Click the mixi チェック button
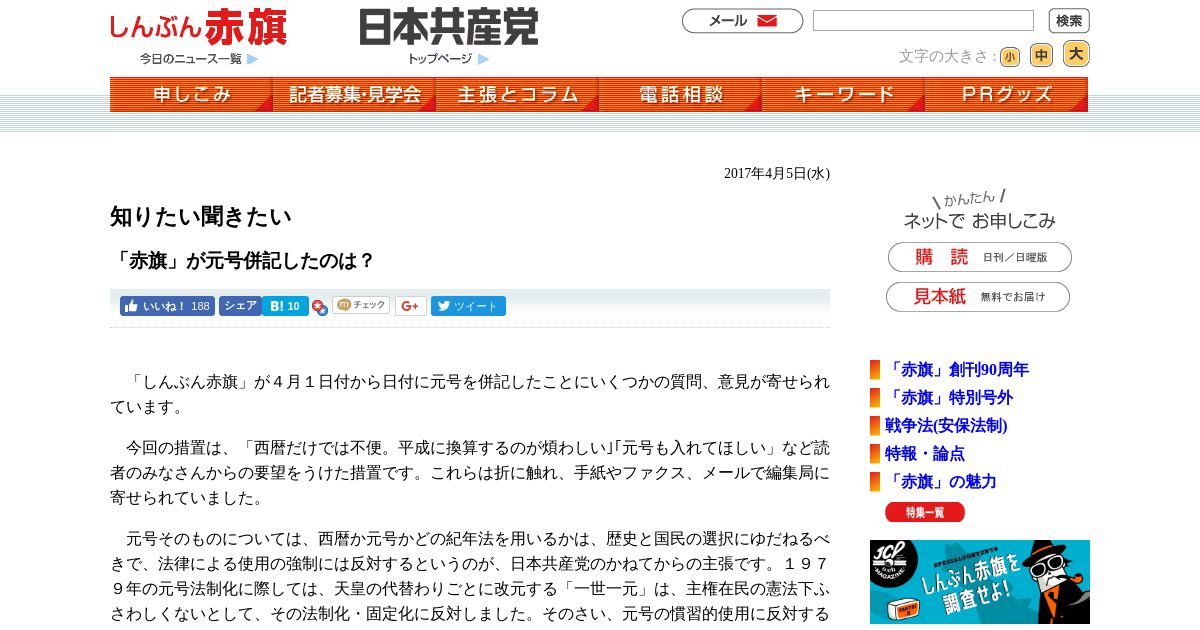The width and height of the screenshot is (1200, 630). [x=361, y=305]
